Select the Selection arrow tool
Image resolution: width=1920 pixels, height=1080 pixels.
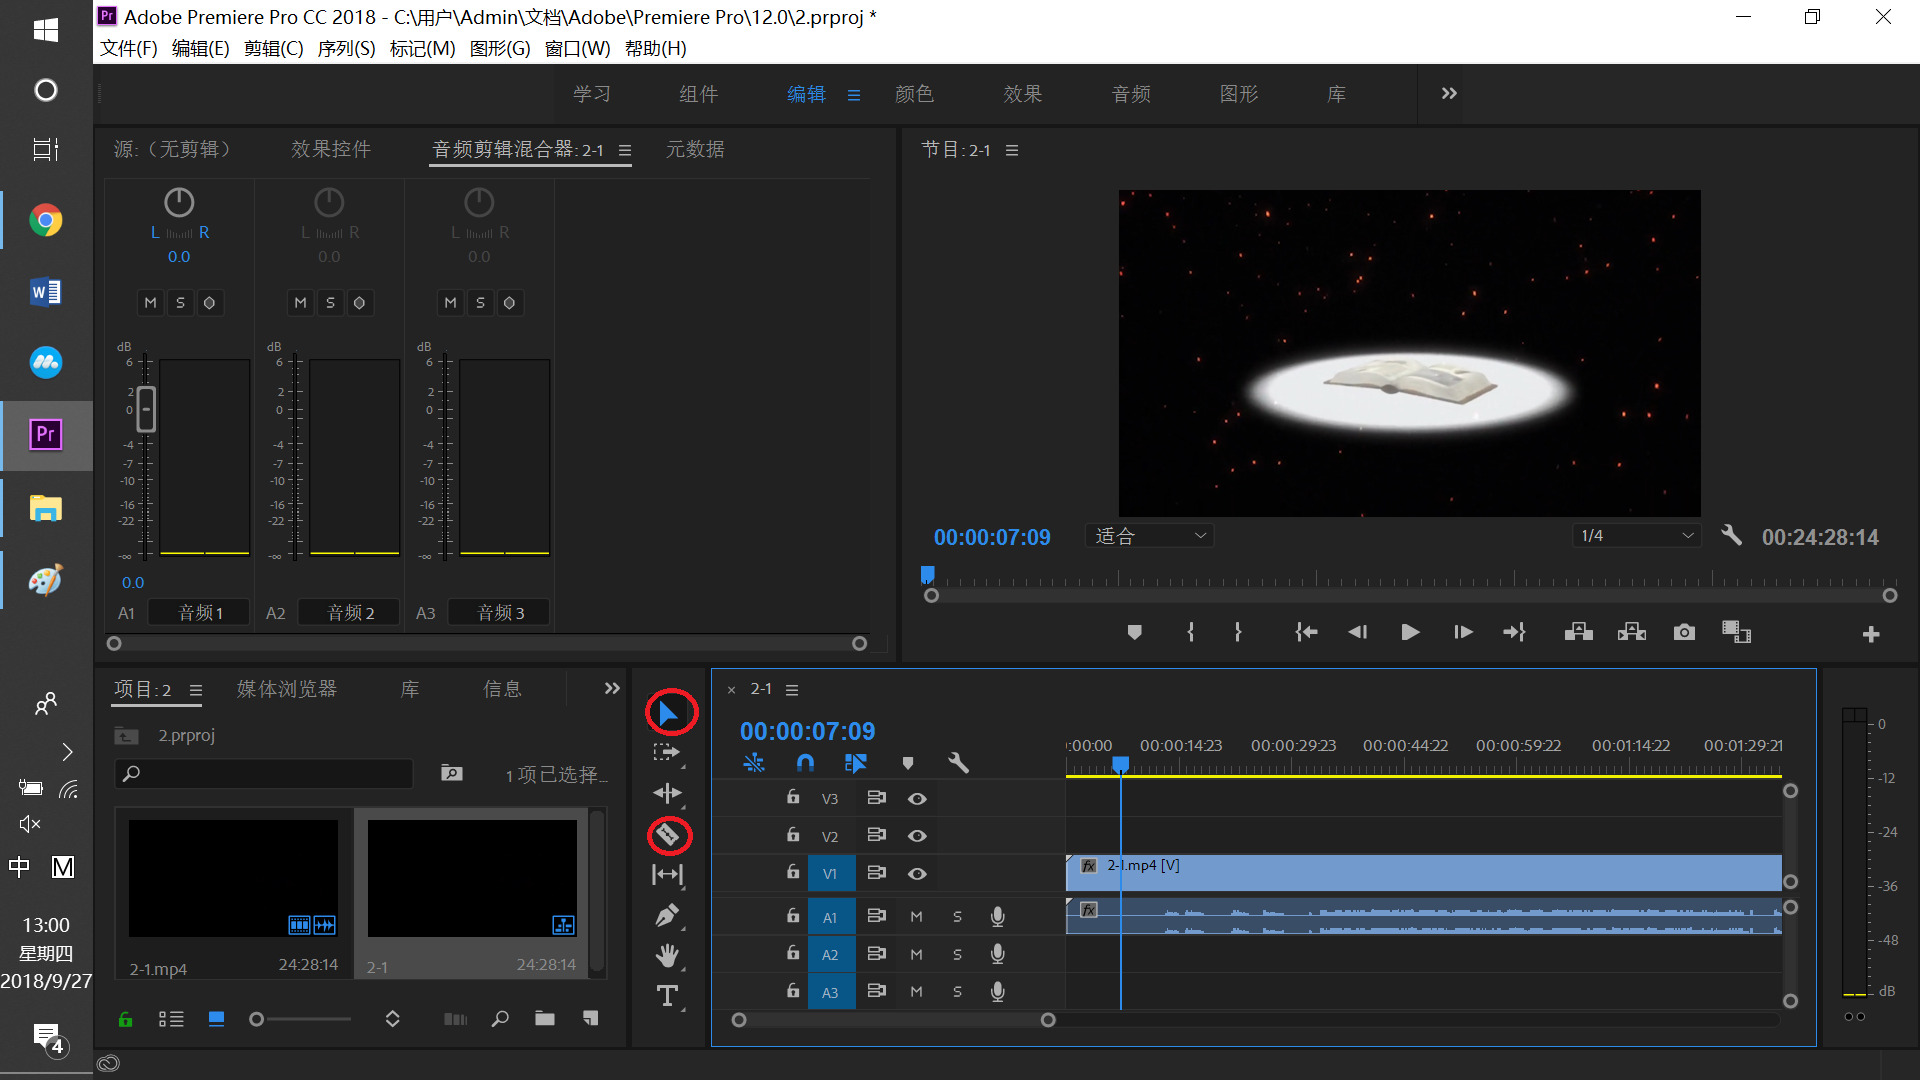pos(668,713)
